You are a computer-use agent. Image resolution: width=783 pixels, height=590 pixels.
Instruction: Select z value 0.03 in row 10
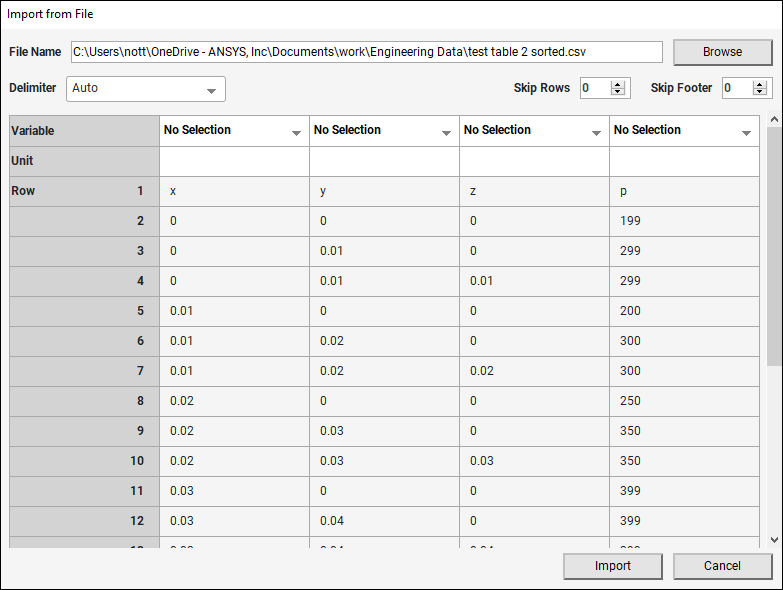[534, 461]
